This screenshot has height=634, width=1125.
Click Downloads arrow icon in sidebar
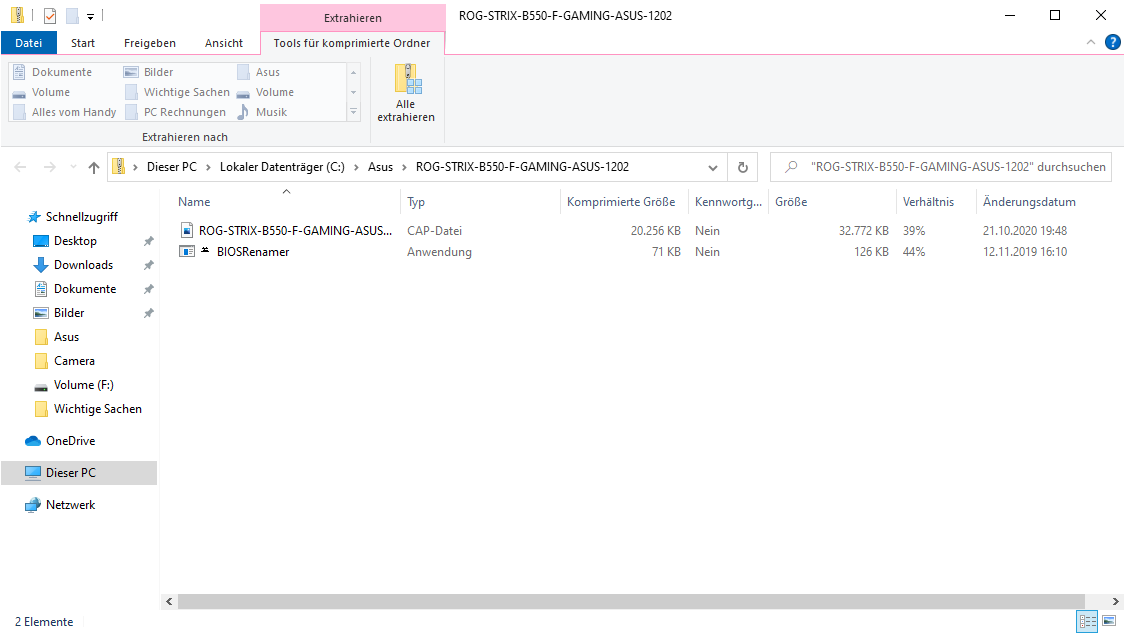41,265
